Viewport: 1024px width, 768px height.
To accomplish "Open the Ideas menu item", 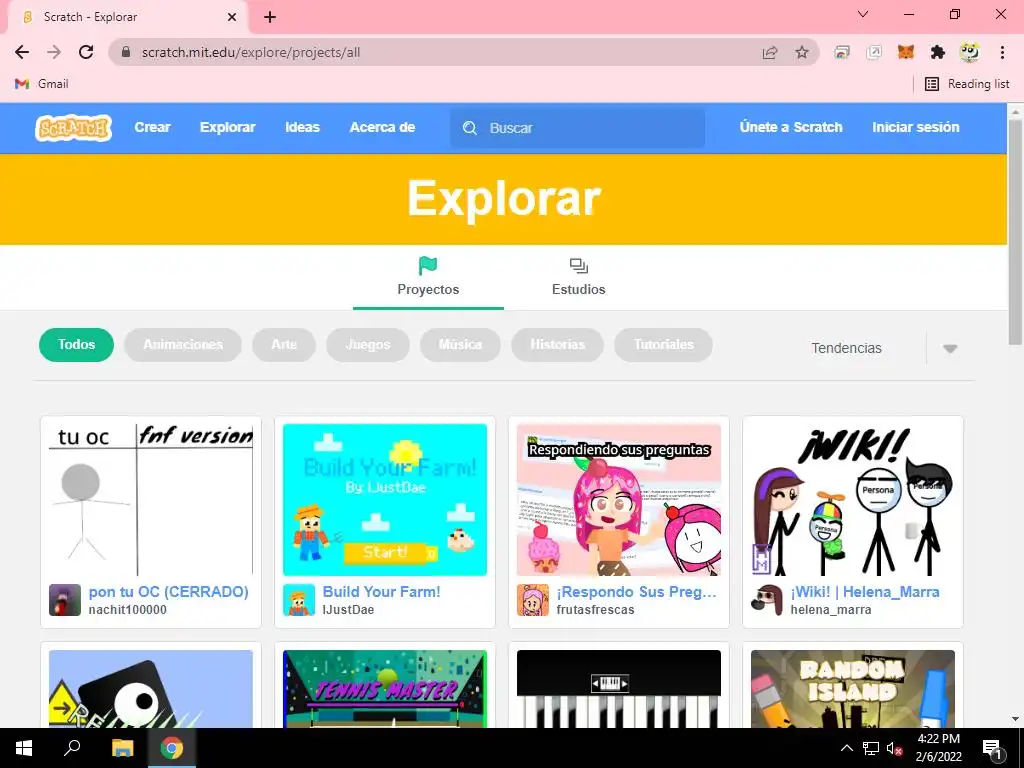I will tap(302, 127).
